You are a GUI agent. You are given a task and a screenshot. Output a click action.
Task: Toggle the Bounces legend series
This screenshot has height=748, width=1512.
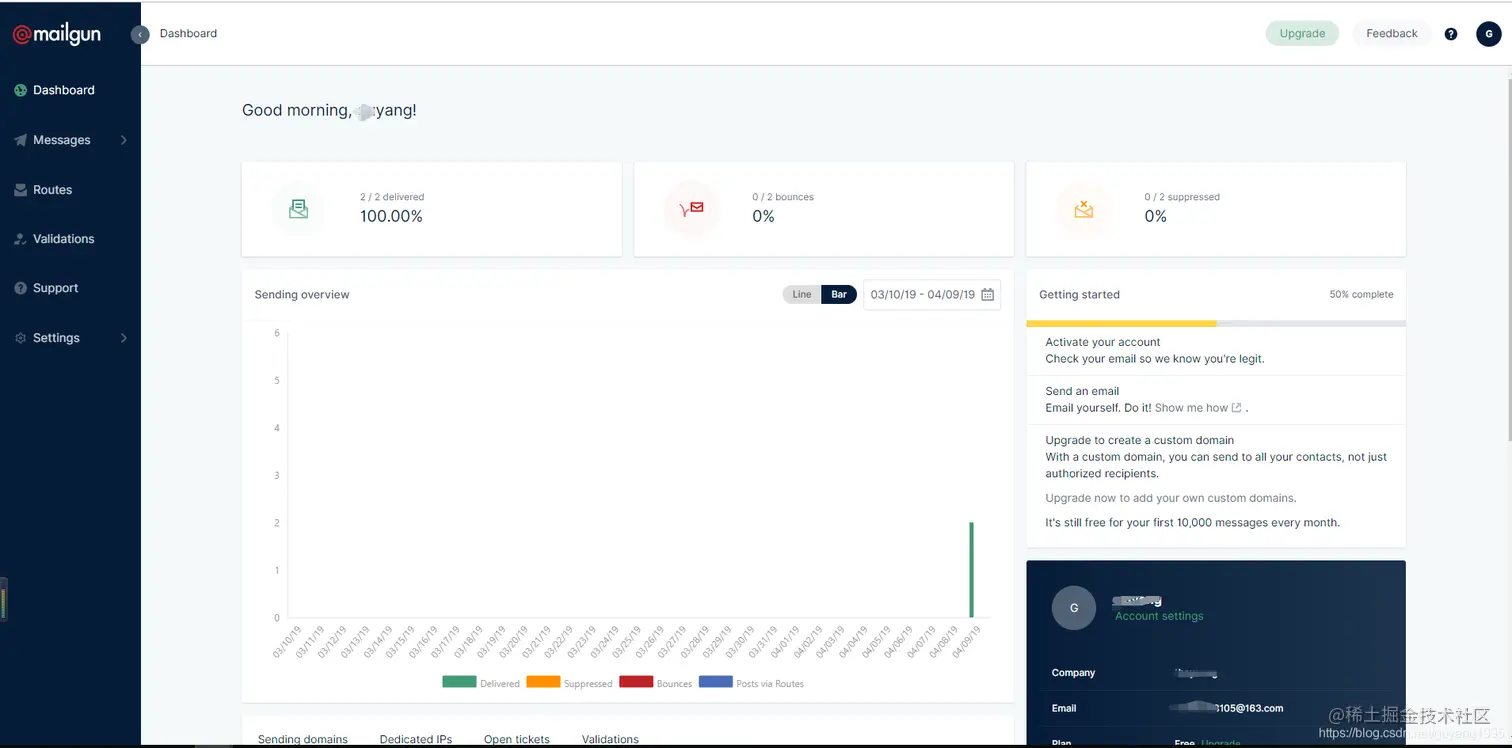coord(656,683)
